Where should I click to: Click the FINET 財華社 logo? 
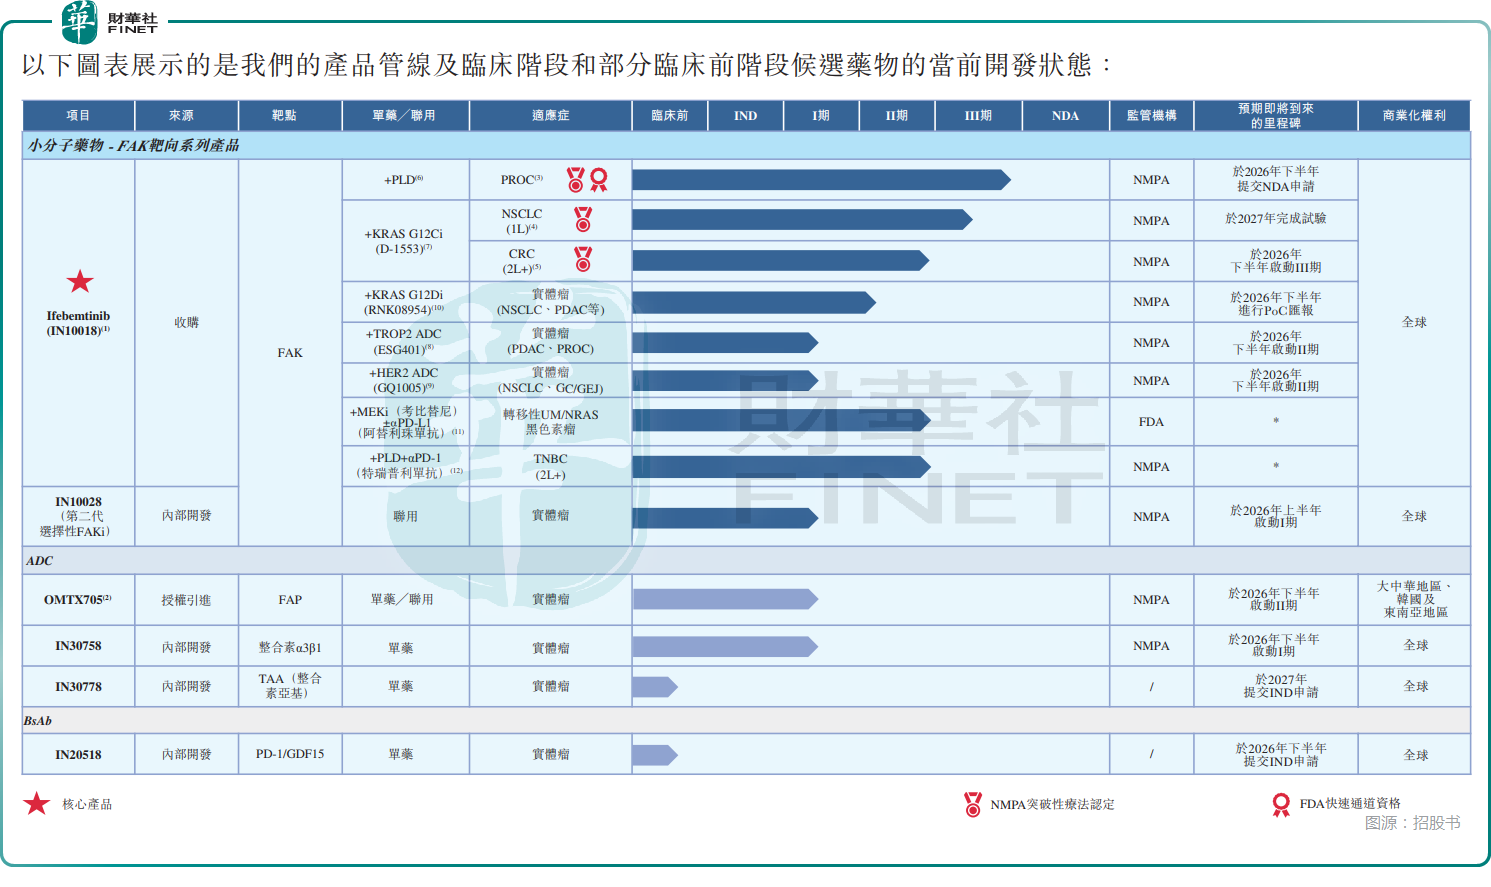108,22
